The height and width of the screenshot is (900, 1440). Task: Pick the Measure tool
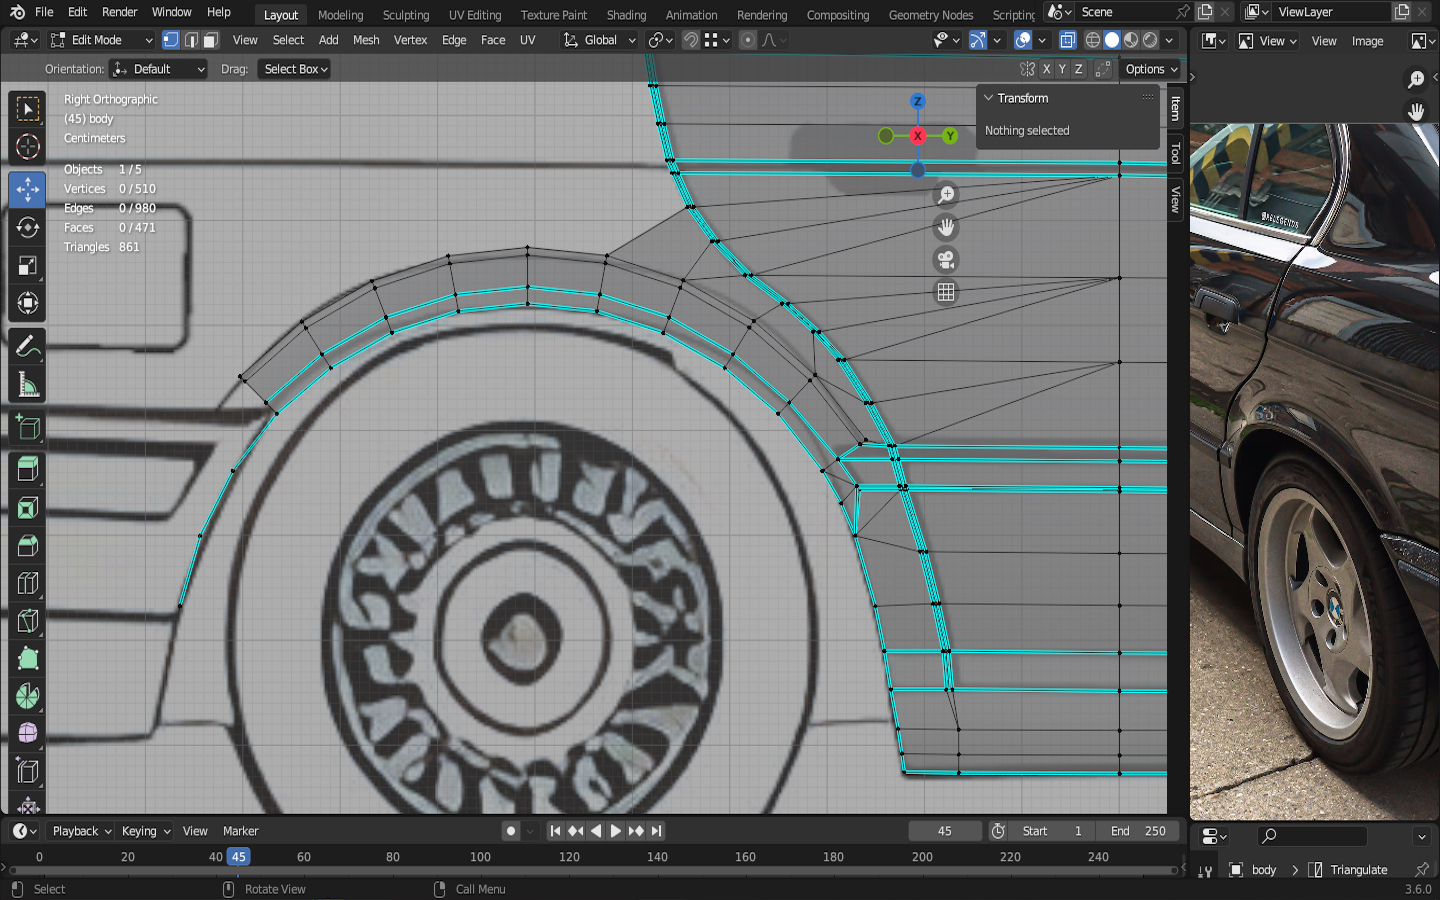pos(27,385)
